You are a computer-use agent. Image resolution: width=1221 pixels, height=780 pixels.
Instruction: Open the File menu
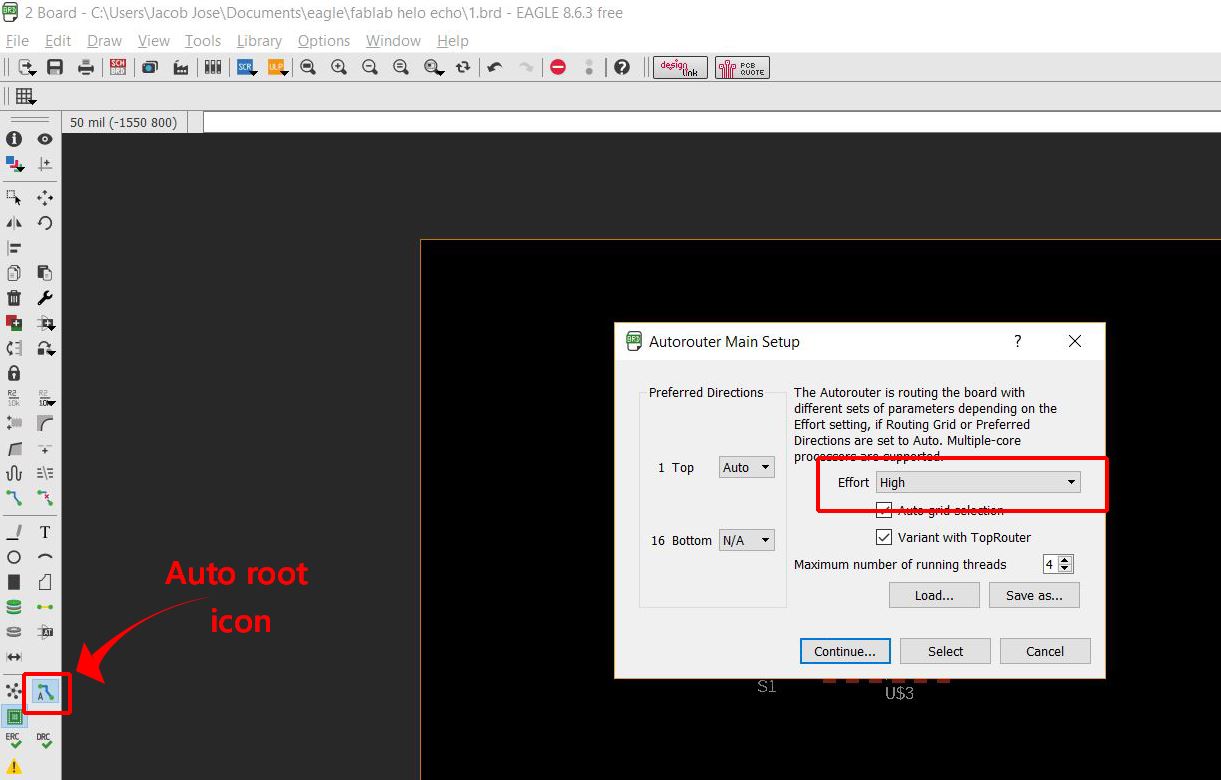(x=17, y=41)
